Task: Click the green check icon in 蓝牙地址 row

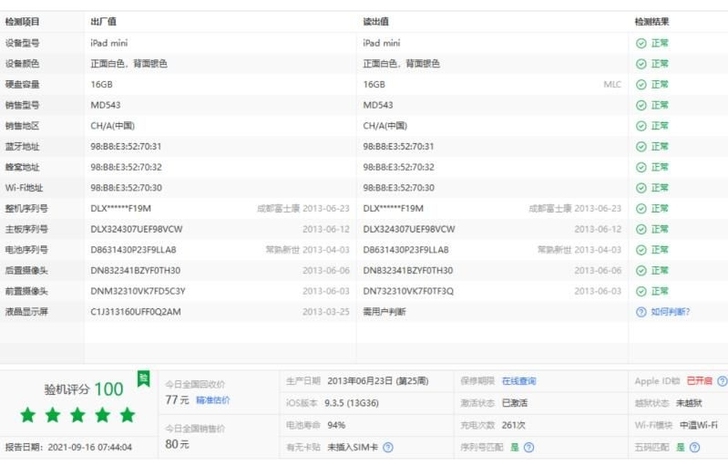Action: 641,147
